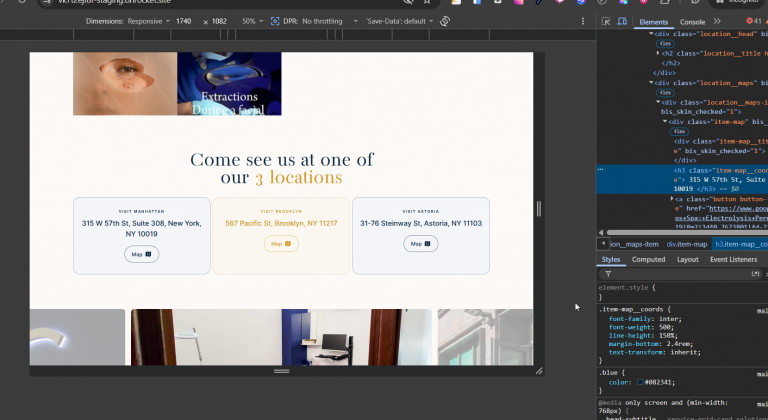Open the Console tab
The image size is (768, 420).
click(692, 22)
